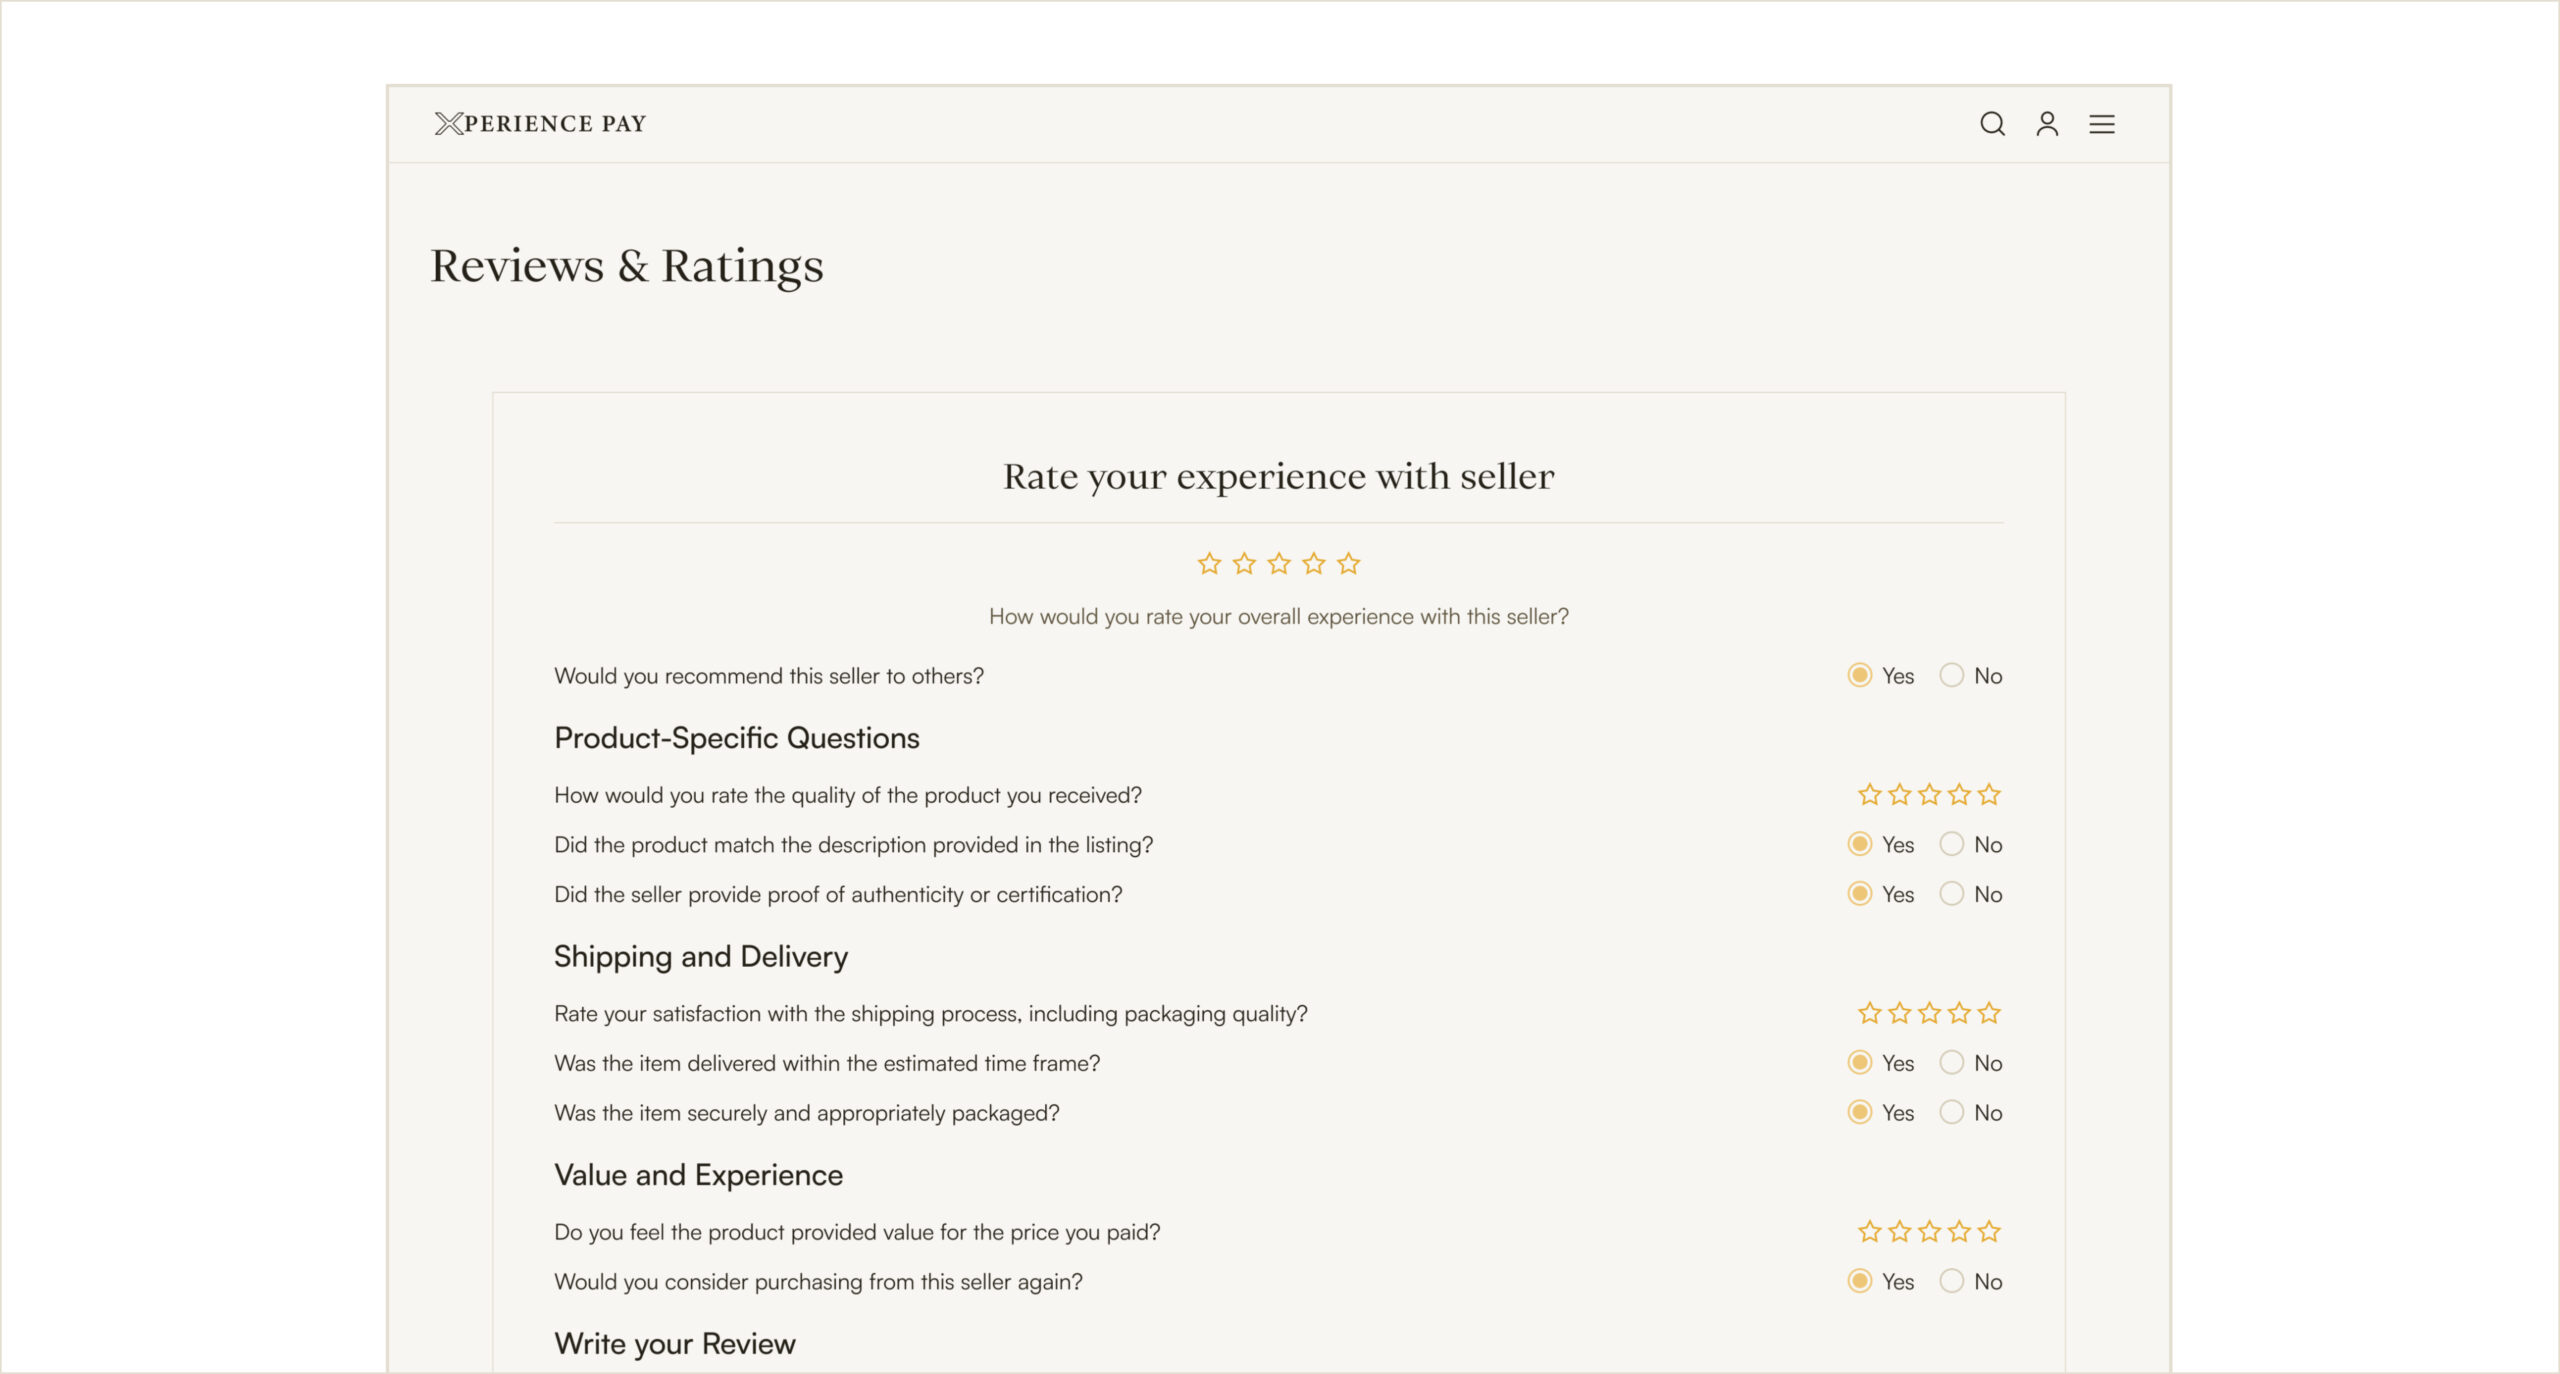This screenshot has height=1374, width=2560.
Task: Rate overall experience three stars
Action: pos(1279,564)
